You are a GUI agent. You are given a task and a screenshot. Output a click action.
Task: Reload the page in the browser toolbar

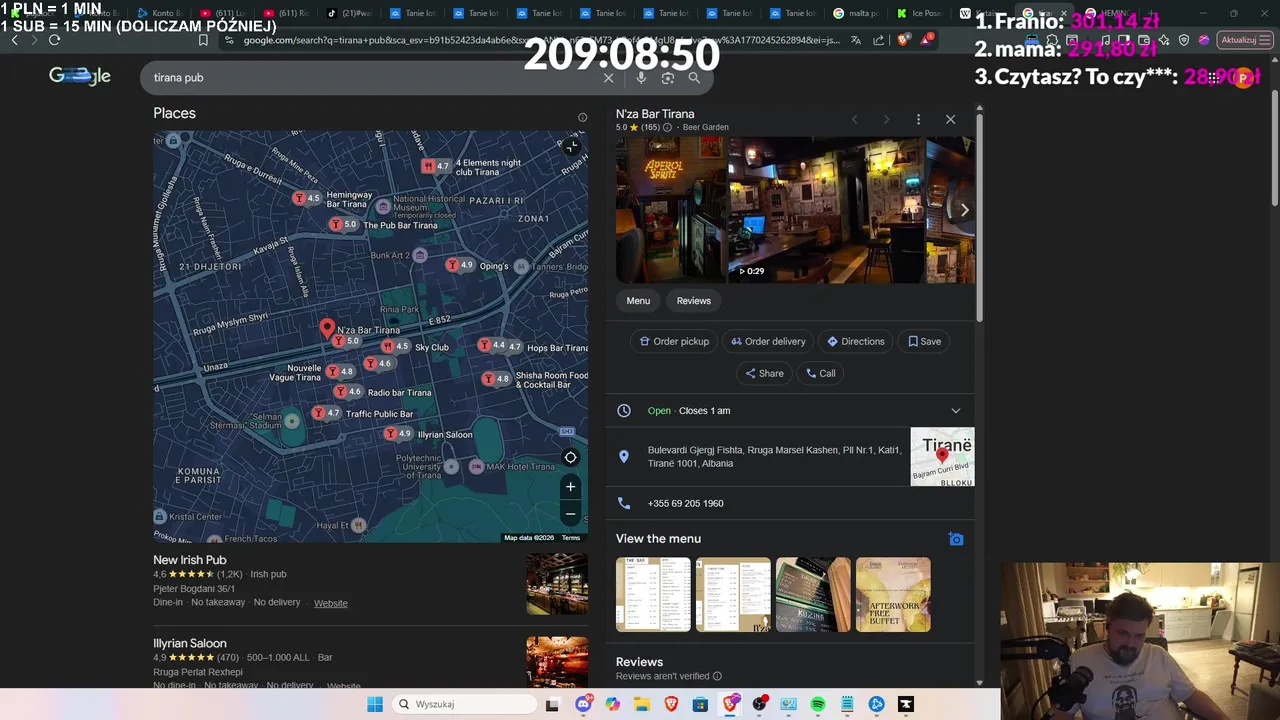point(55,40)
